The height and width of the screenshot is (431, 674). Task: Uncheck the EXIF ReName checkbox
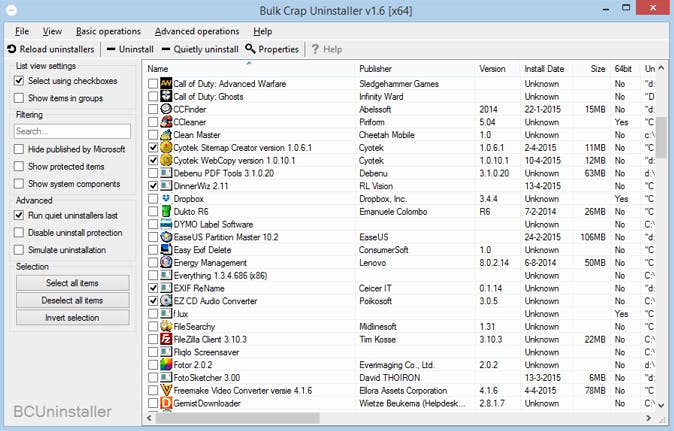(153, 288)
